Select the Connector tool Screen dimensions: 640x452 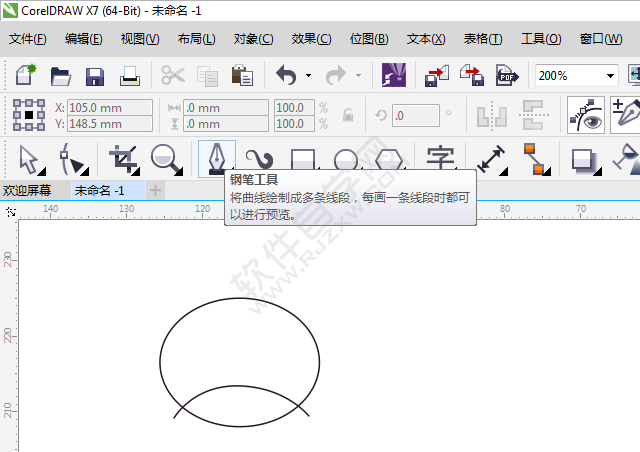(x=534, y=159)
